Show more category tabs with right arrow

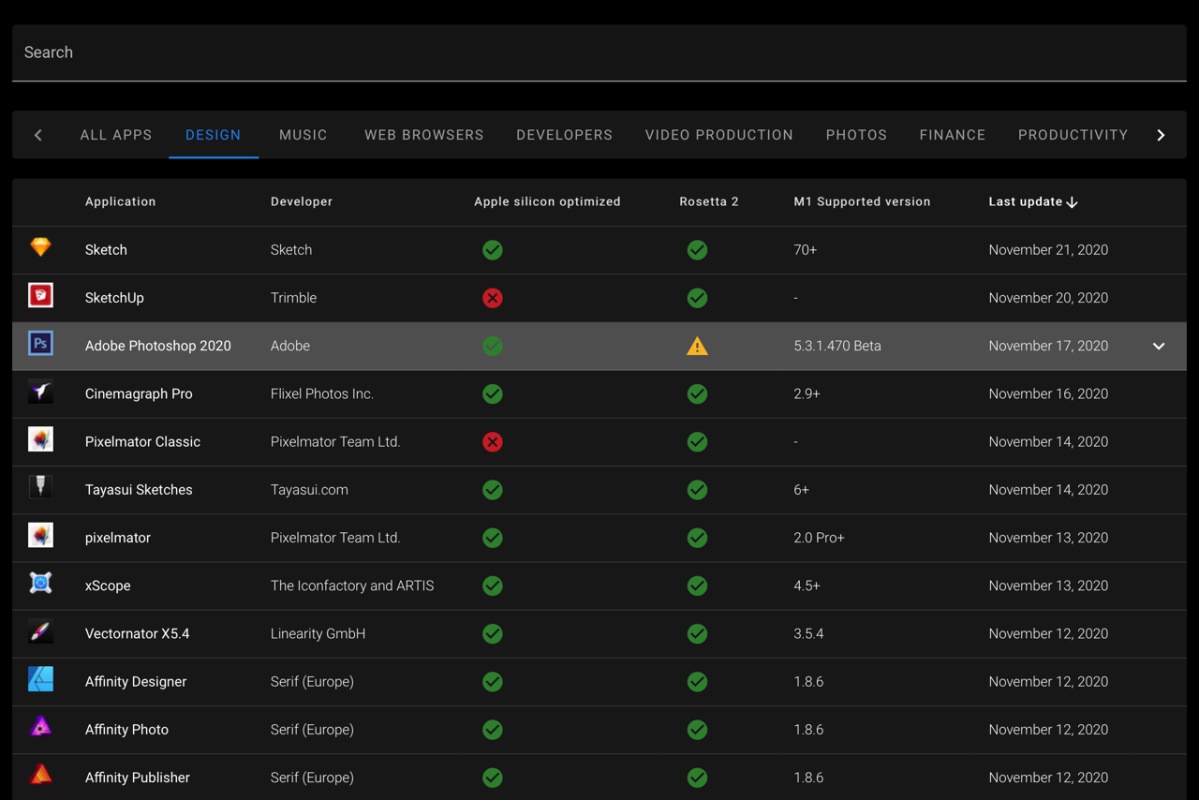[1161, 135]
